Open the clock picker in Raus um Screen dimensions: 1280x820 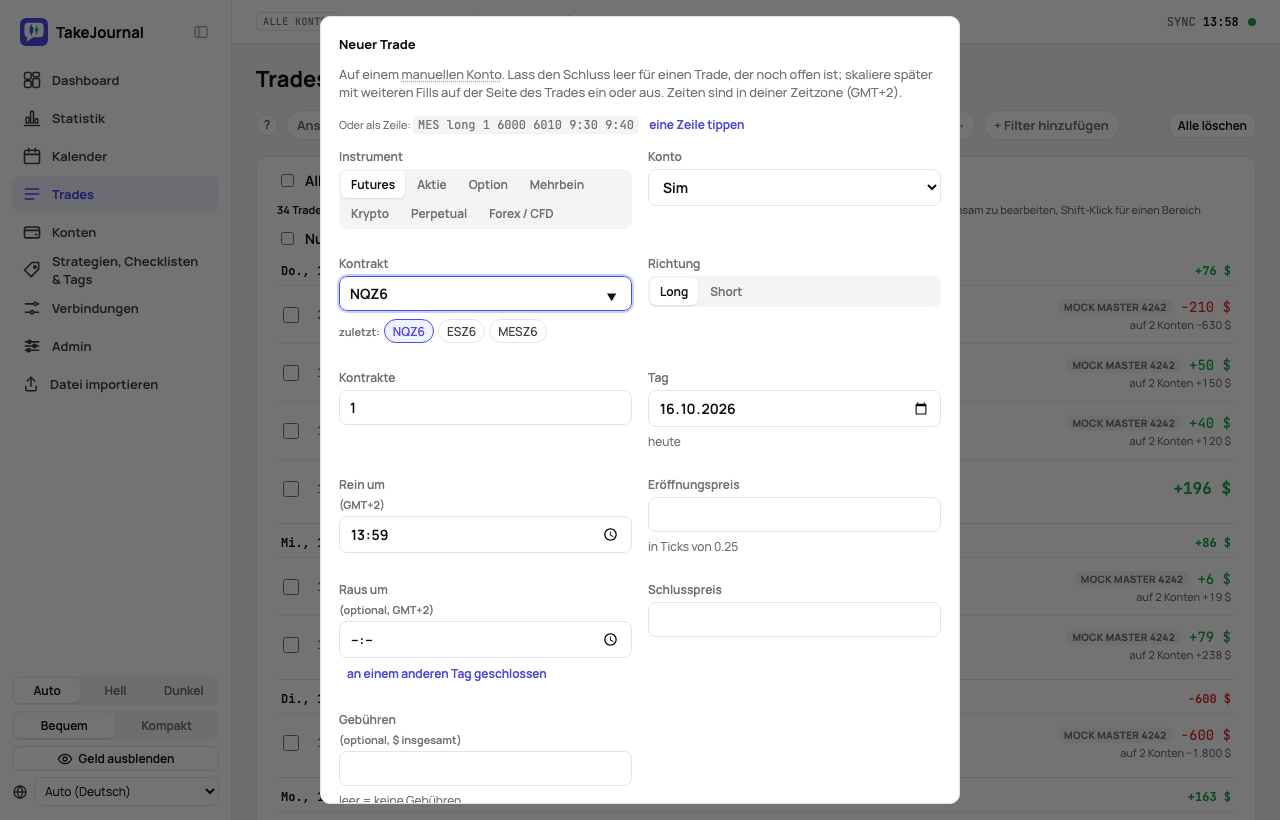[x=611, y=640]
